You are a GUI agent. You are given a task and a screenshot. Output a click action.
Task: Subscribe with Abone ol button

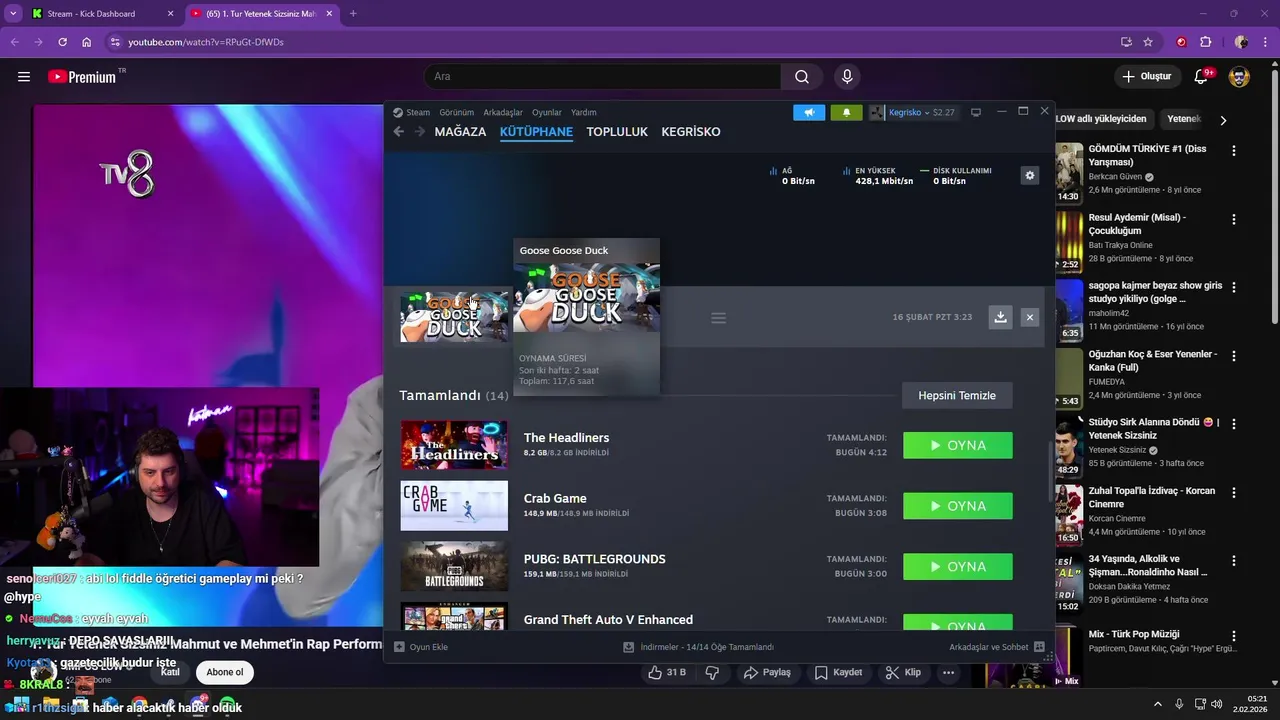pos(225,672)
